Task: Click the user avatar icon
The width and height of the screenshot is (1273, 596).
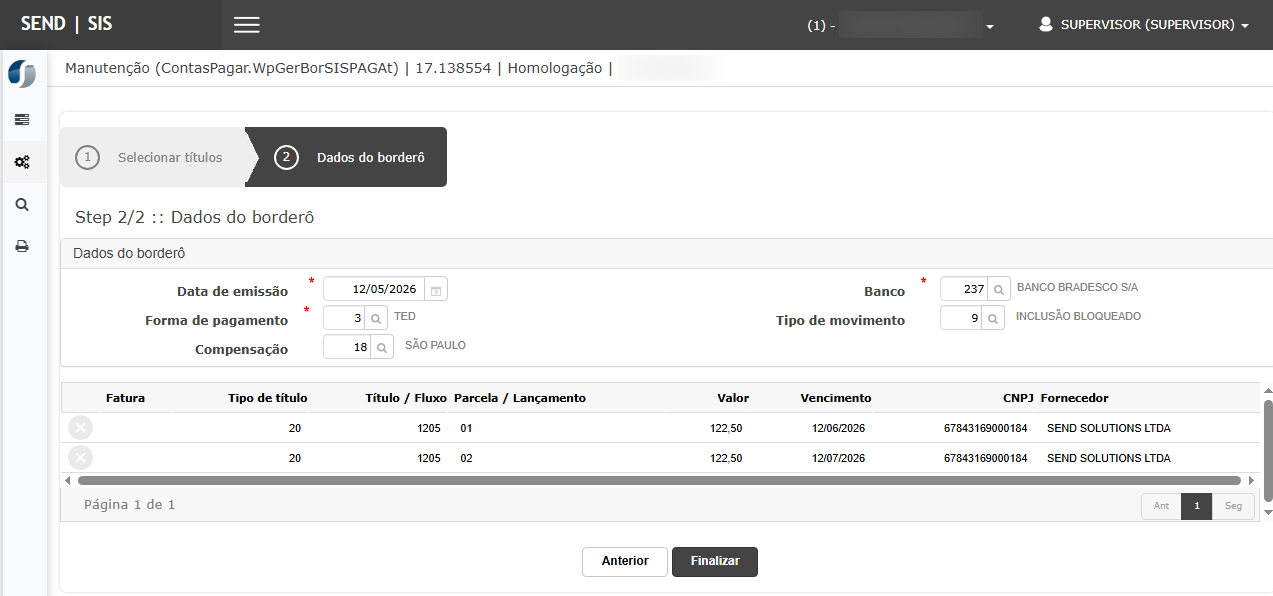Action: tap(1046, 24)
